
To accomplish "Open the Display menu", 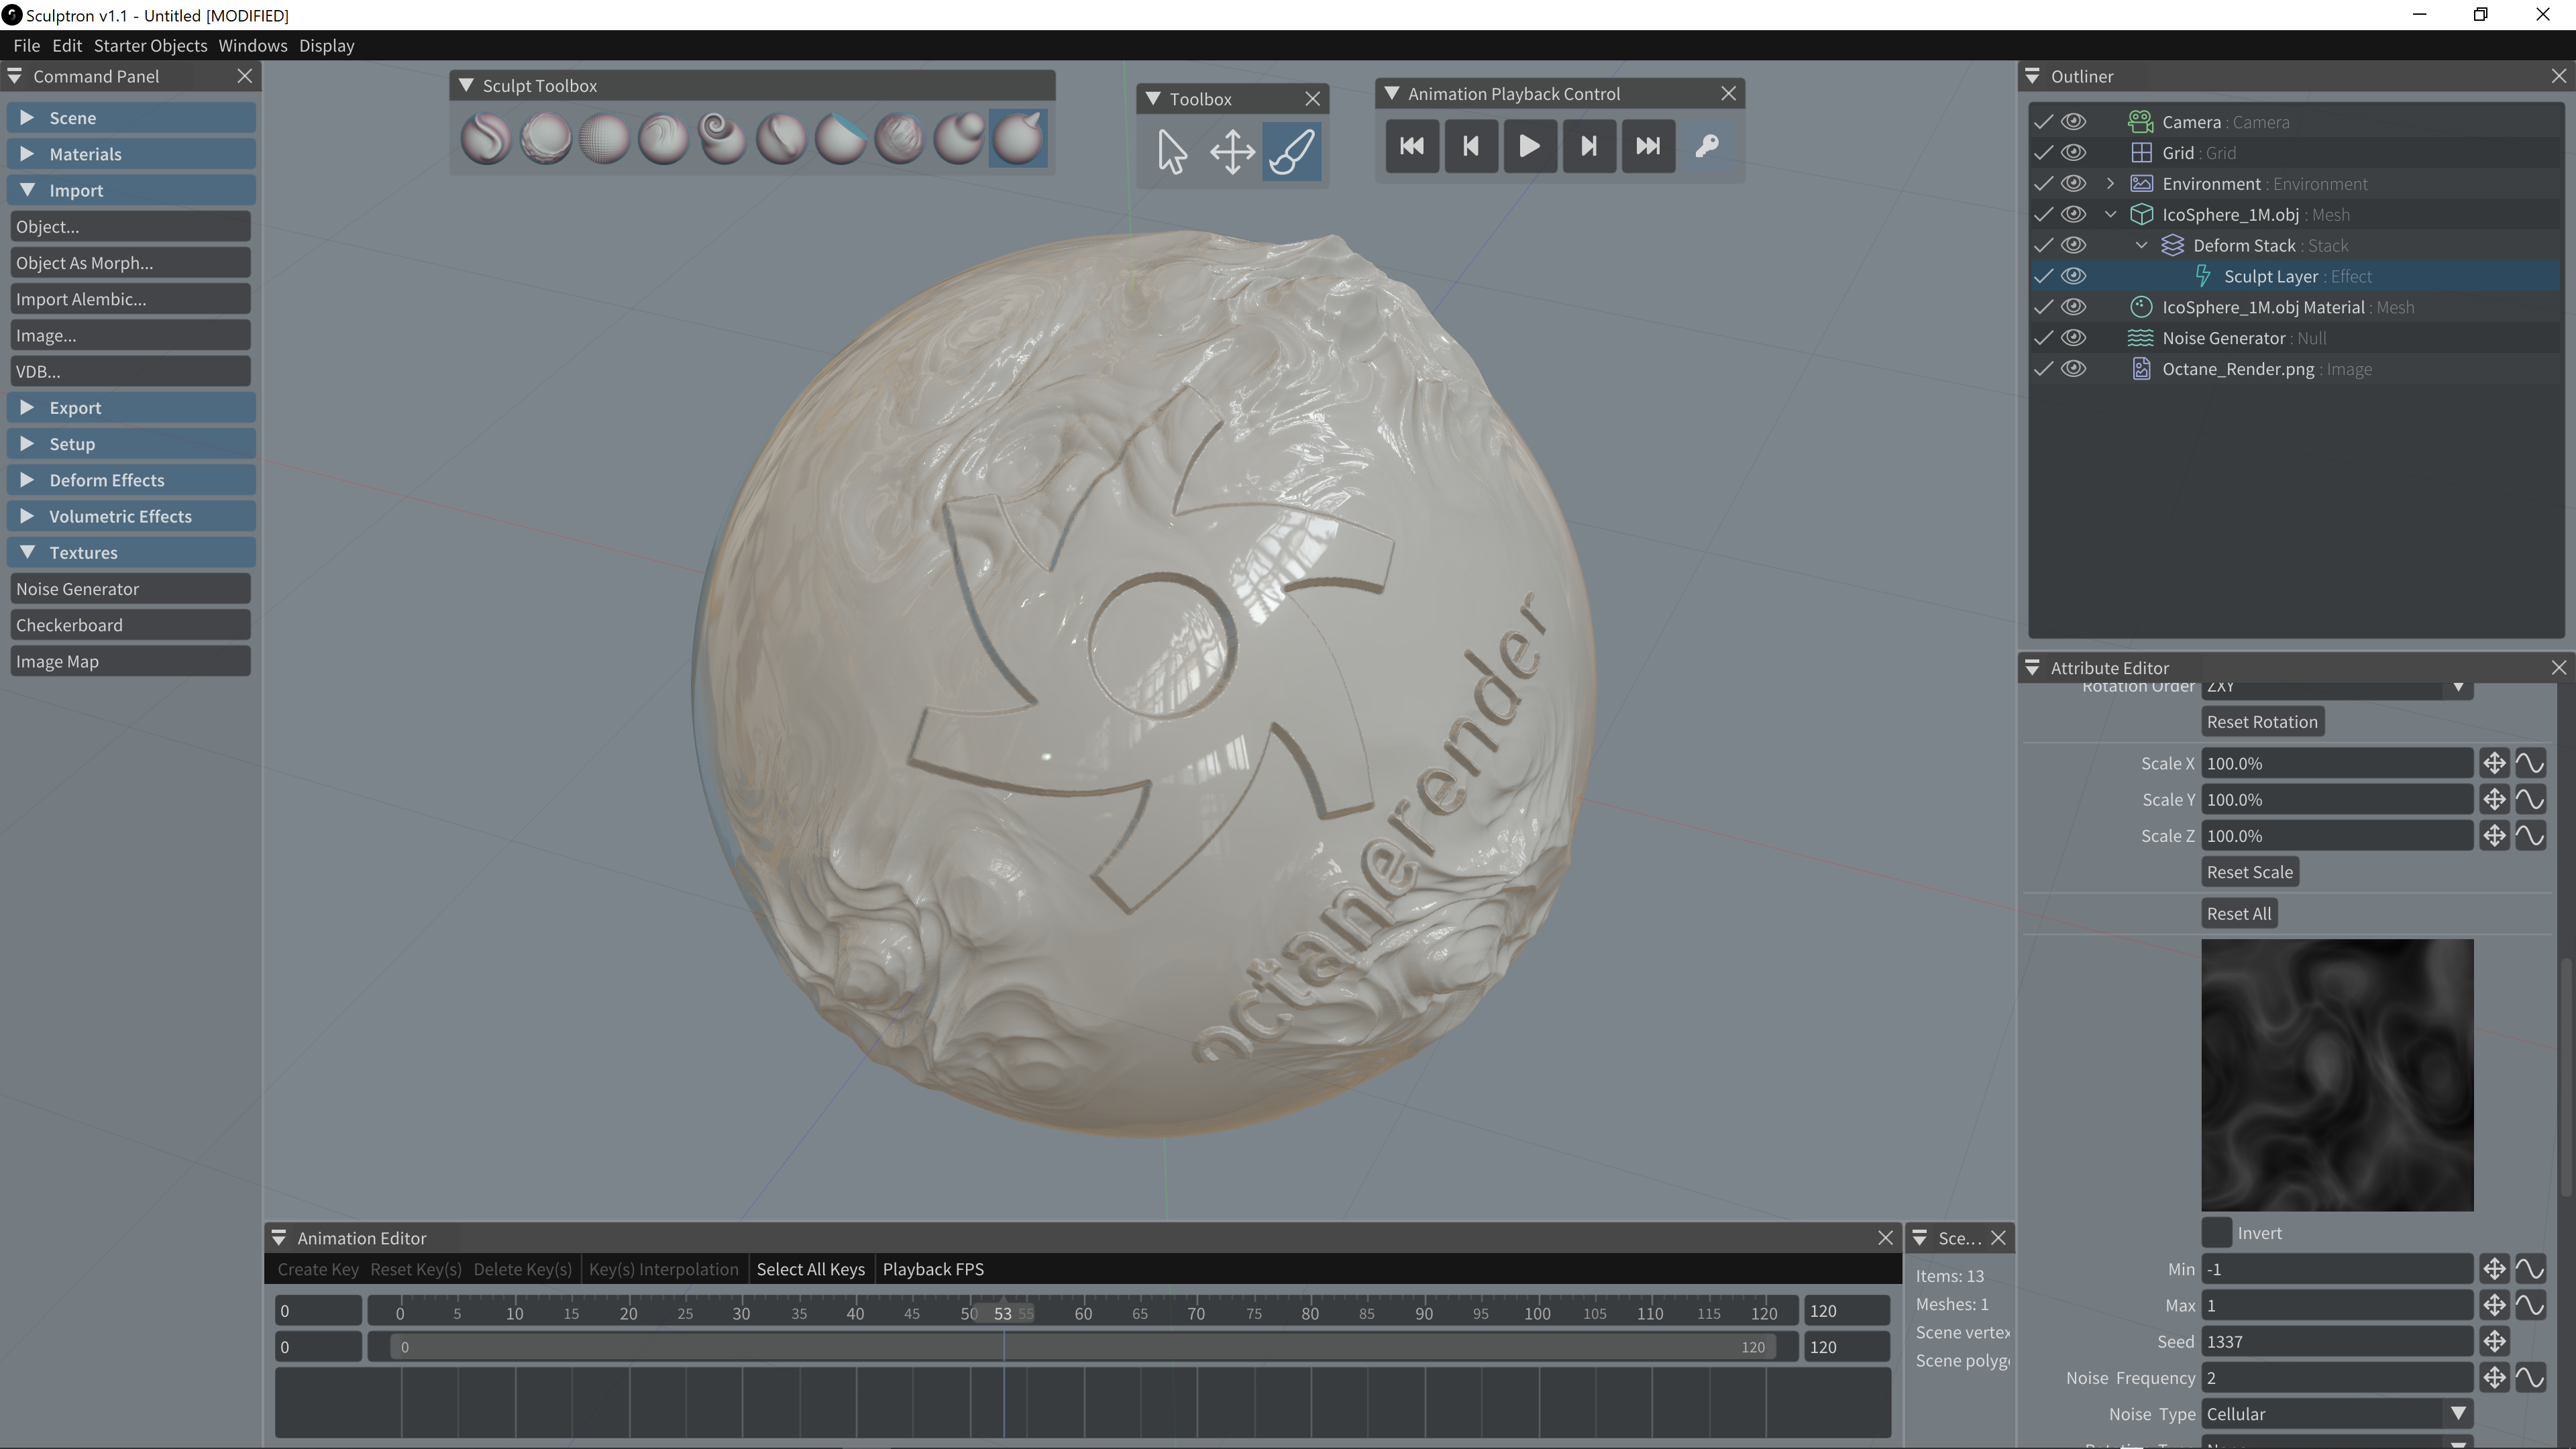I will point(326,46).
